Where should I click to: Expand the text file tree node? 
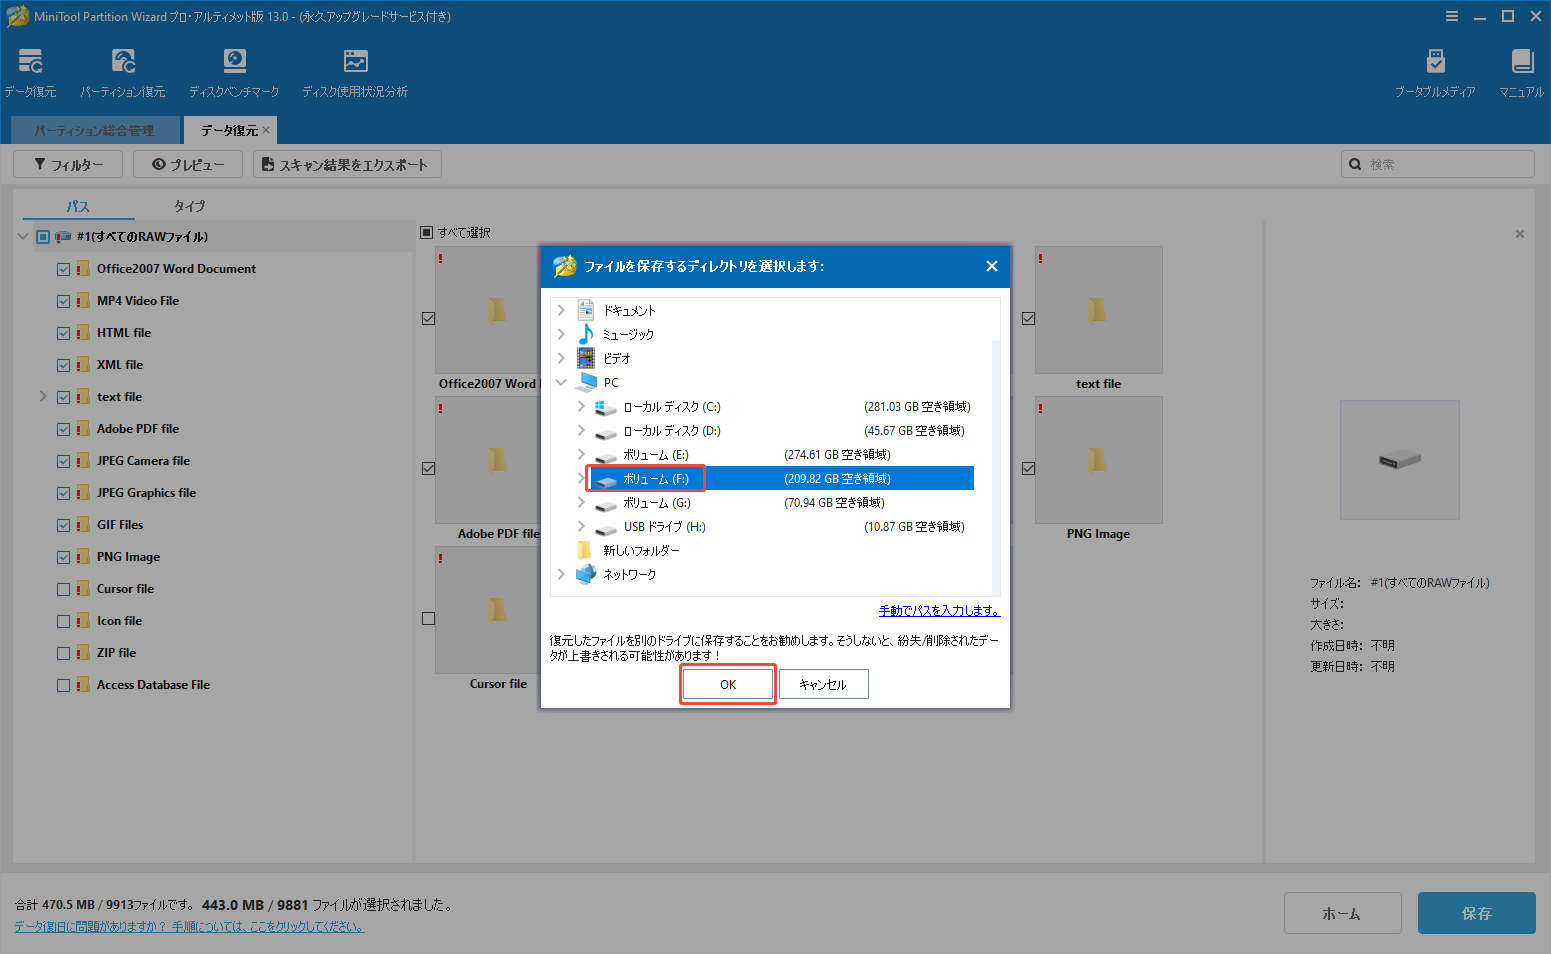click(43, 396)
